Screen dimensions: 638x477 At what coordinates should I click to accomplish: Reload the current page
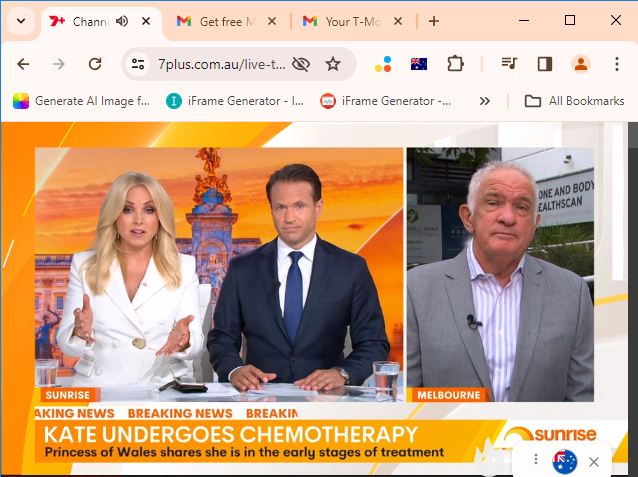click(x=95, y=64)
